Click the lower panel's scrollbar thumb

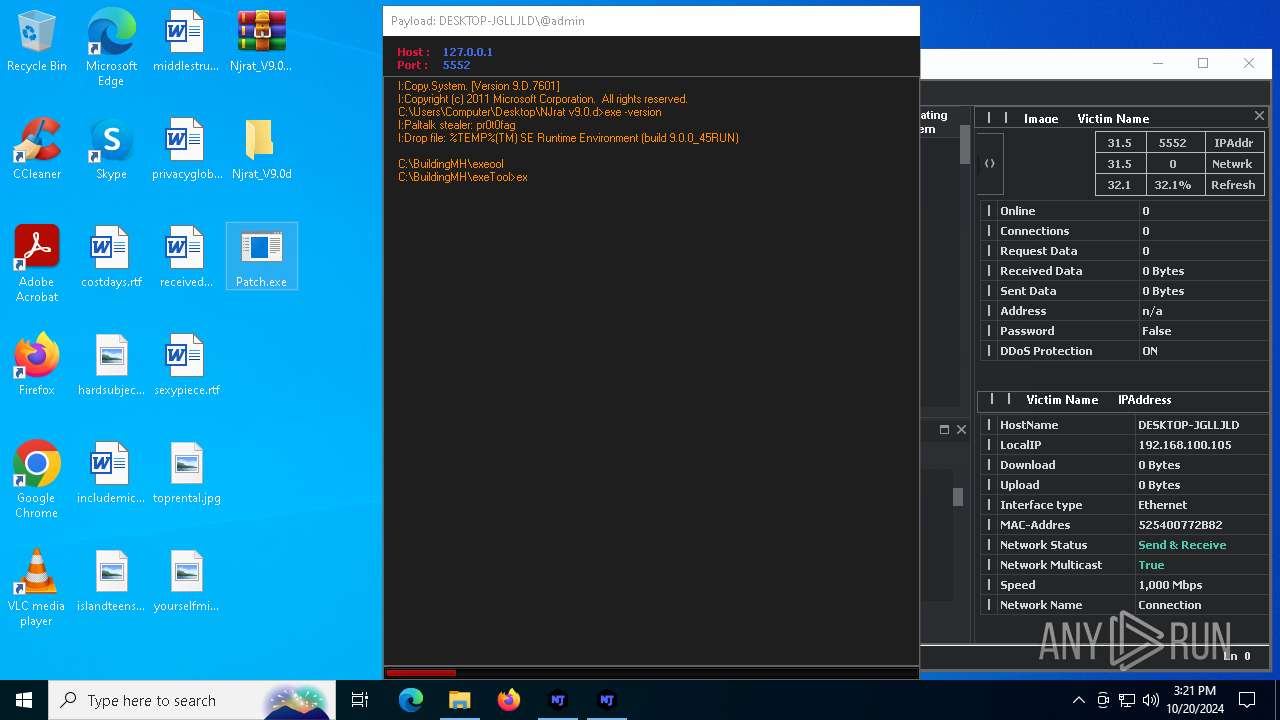tap(957, 497)
